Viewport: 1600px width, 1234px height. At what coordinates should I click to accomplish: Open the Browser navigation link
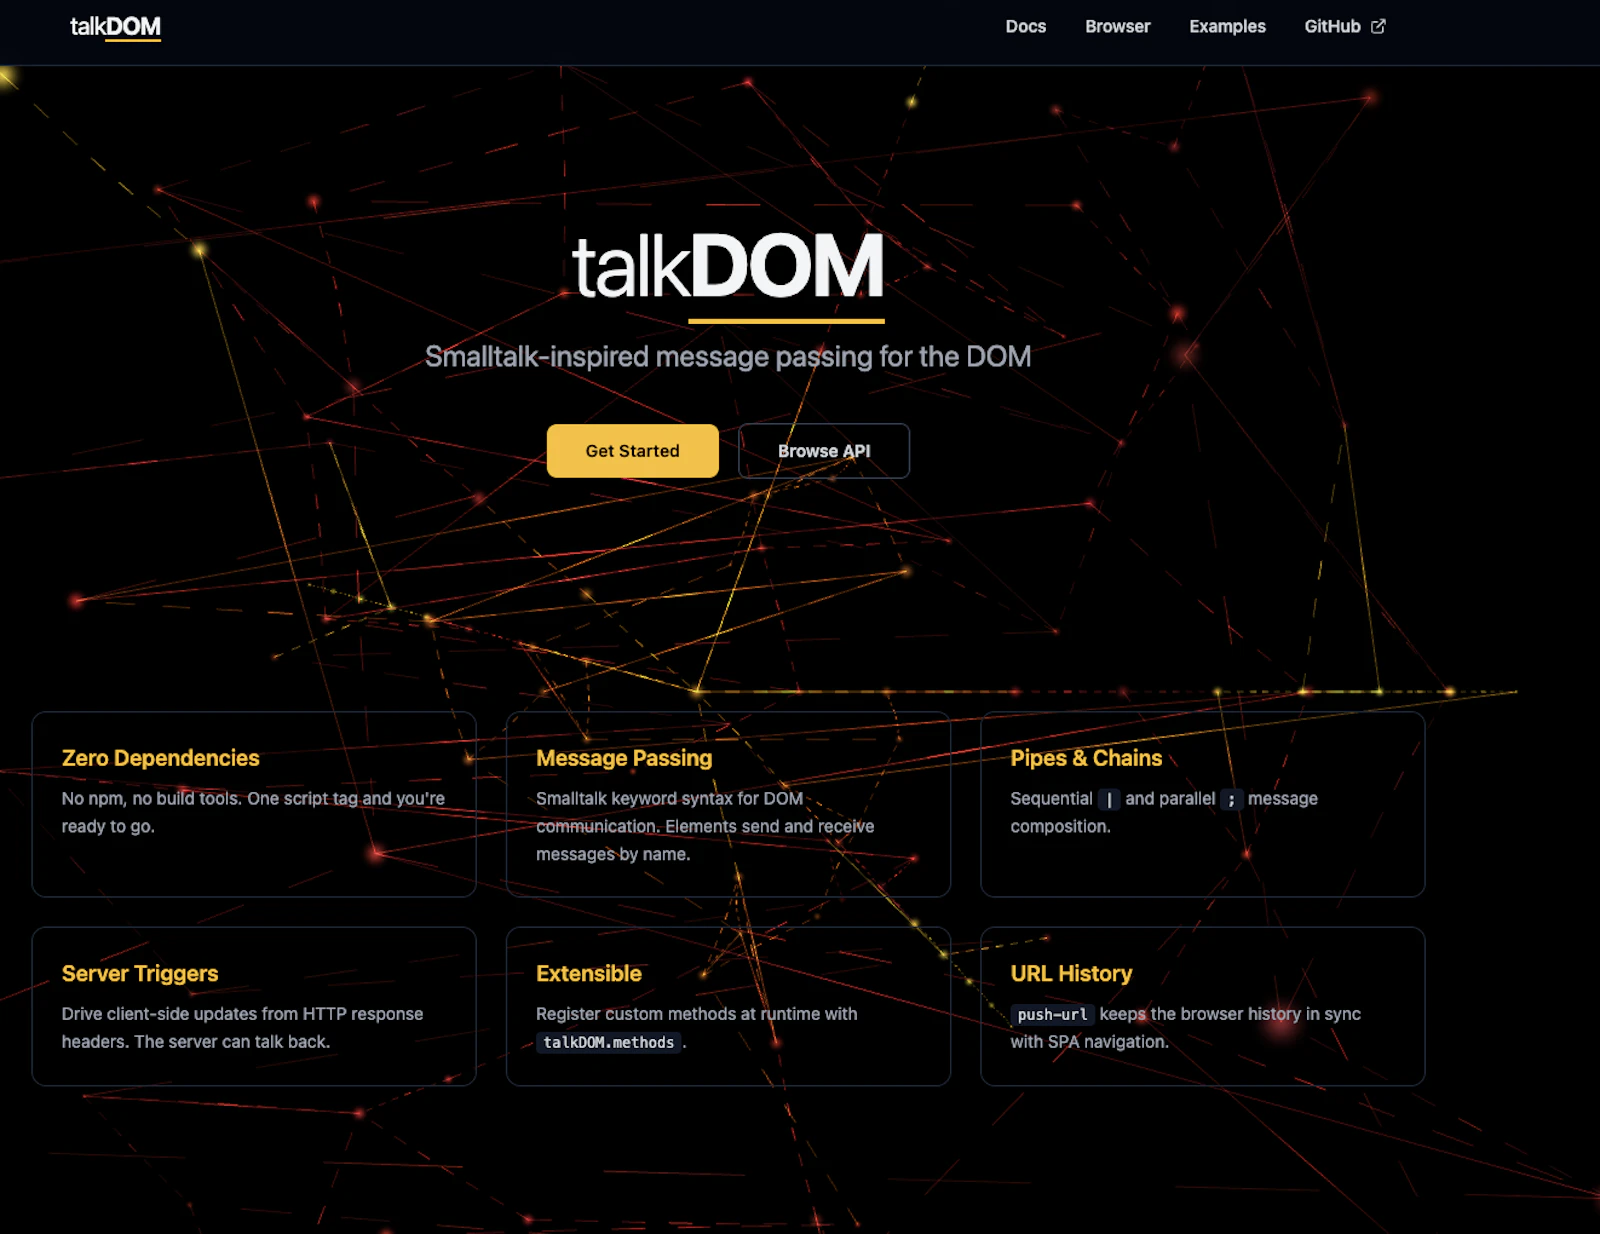(1117, 27)
